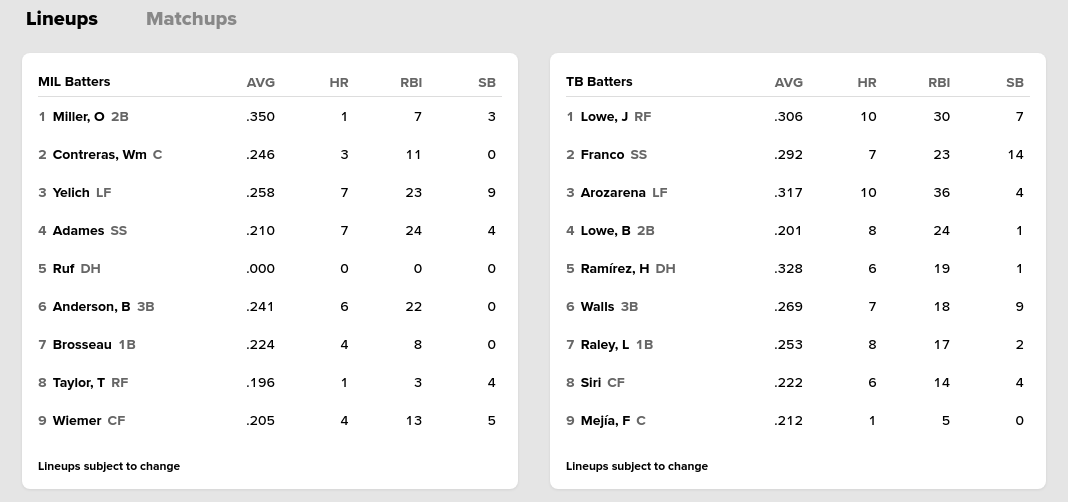Click Walls in TB lineup
Screen dimensions: 1068x502
coord(597,307)
